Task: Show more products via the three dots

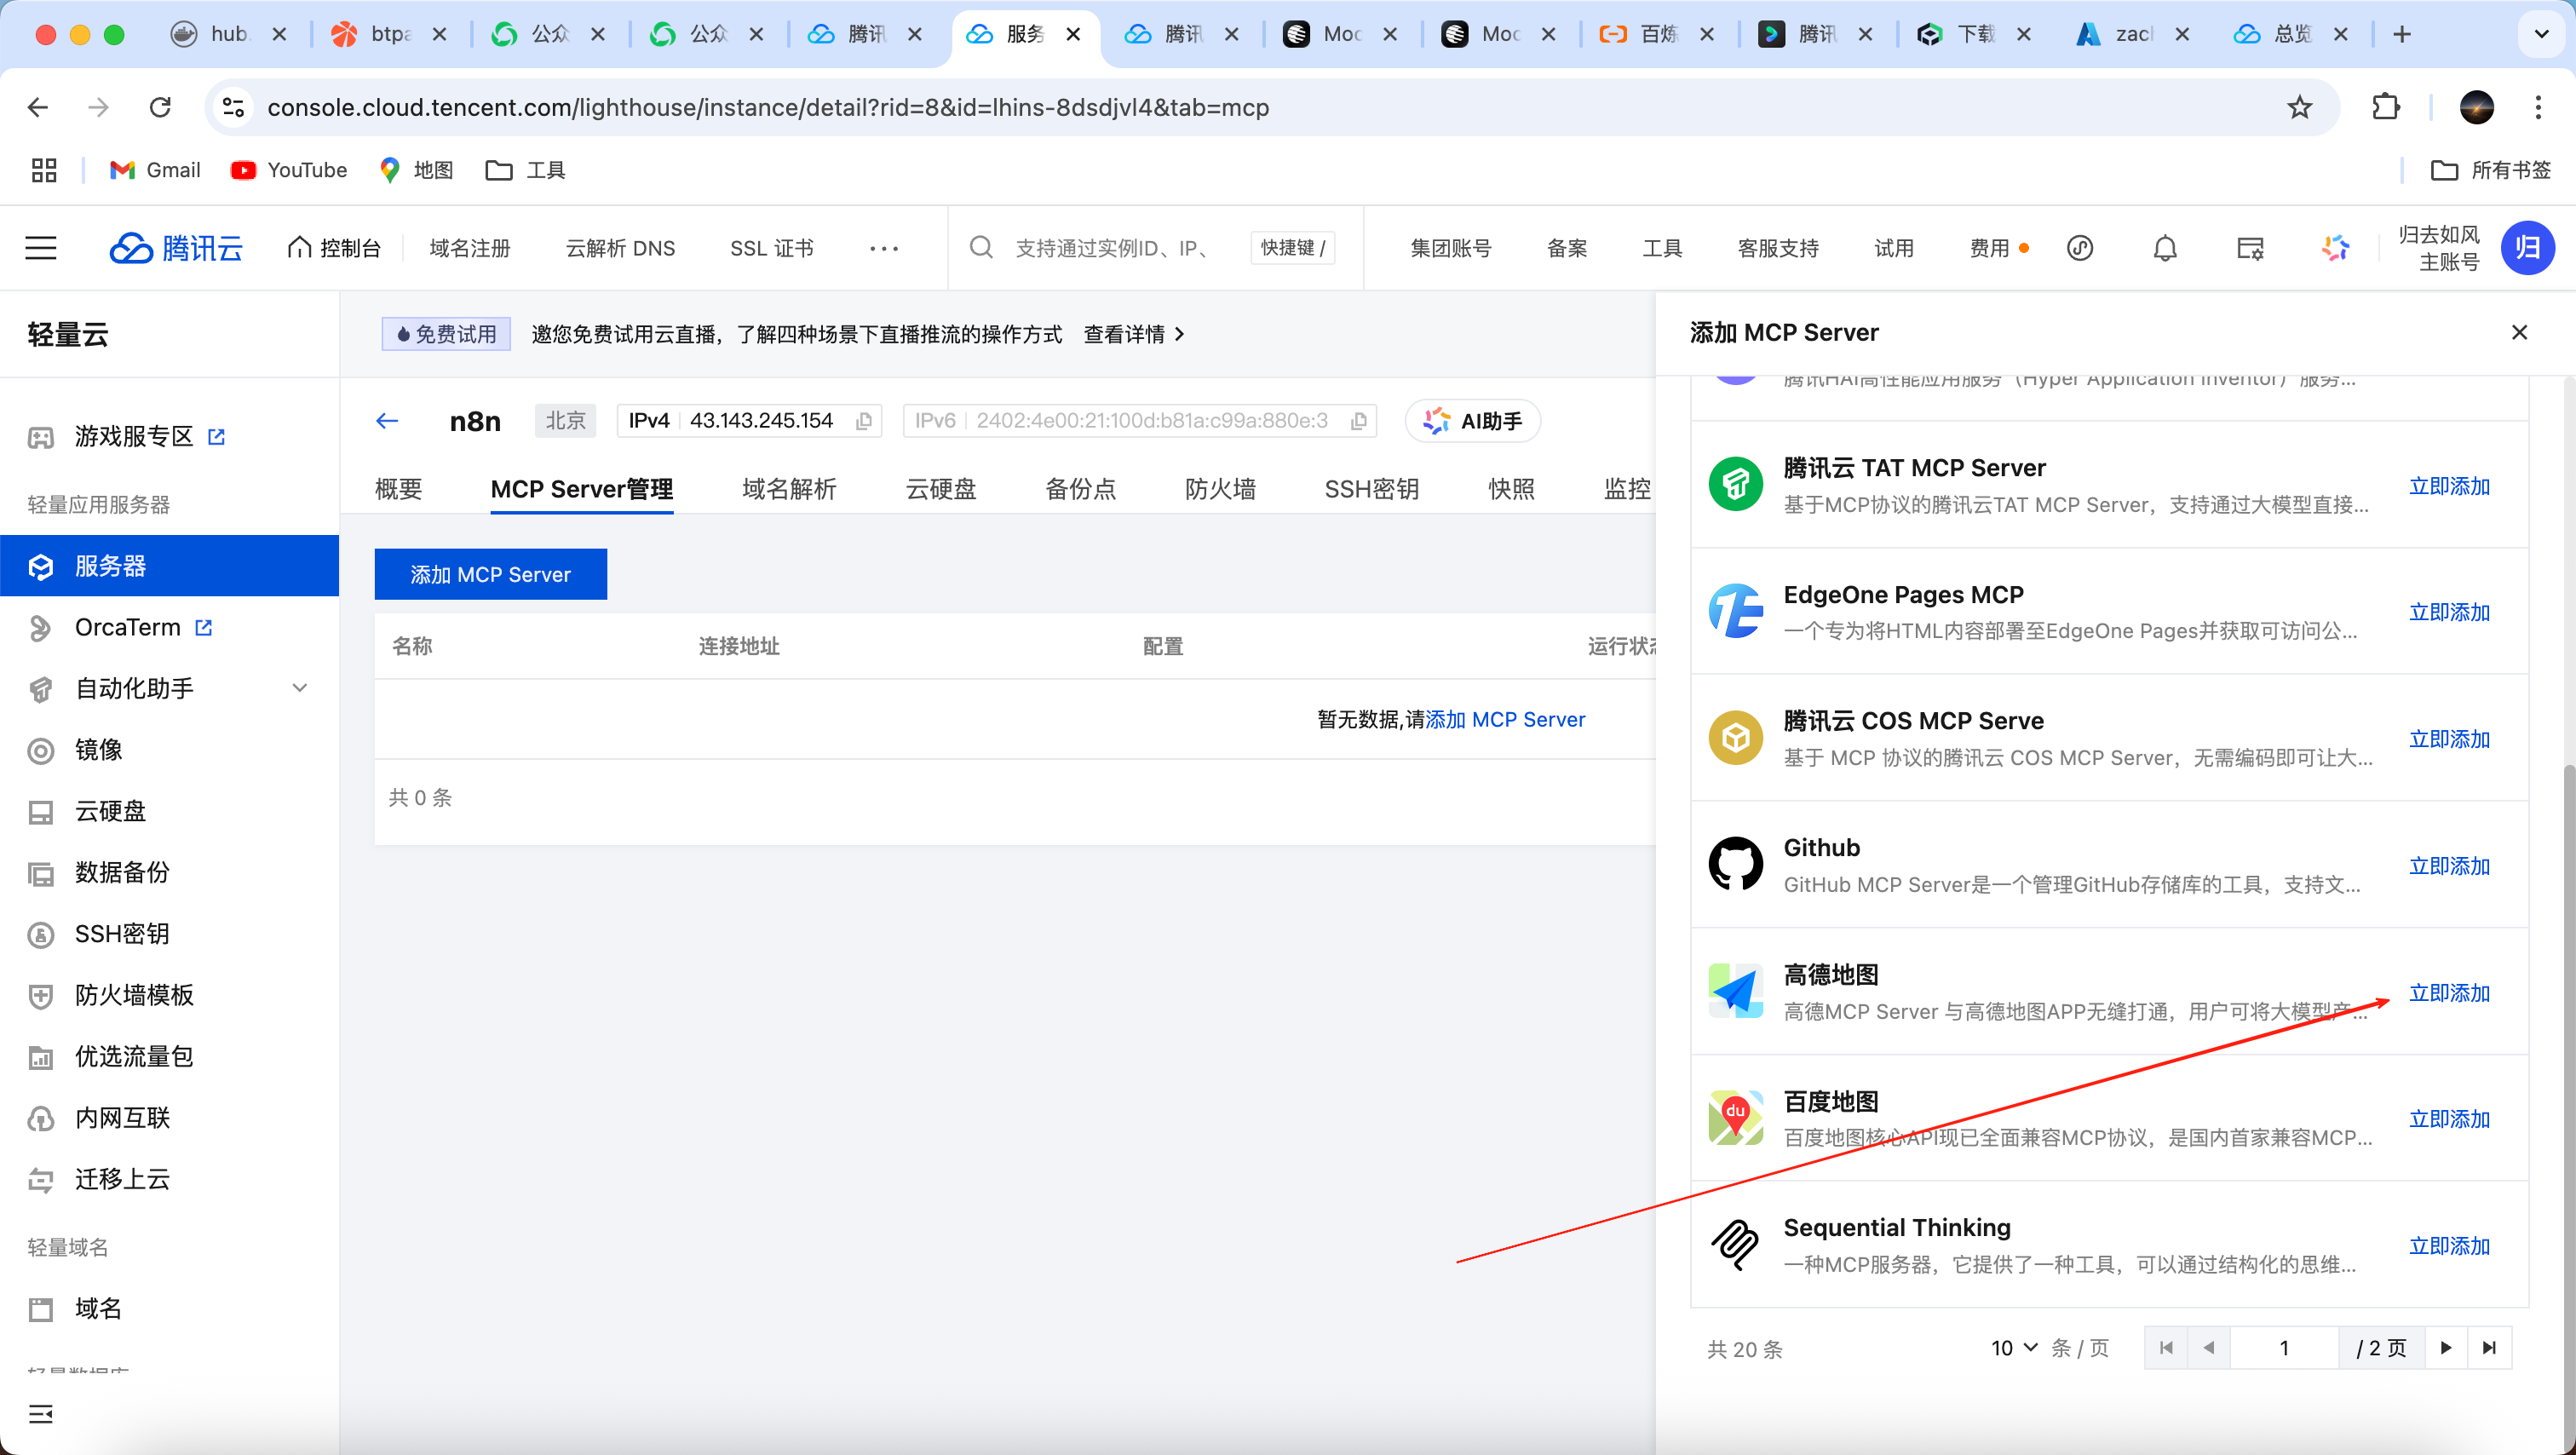Action: point(884,248)
